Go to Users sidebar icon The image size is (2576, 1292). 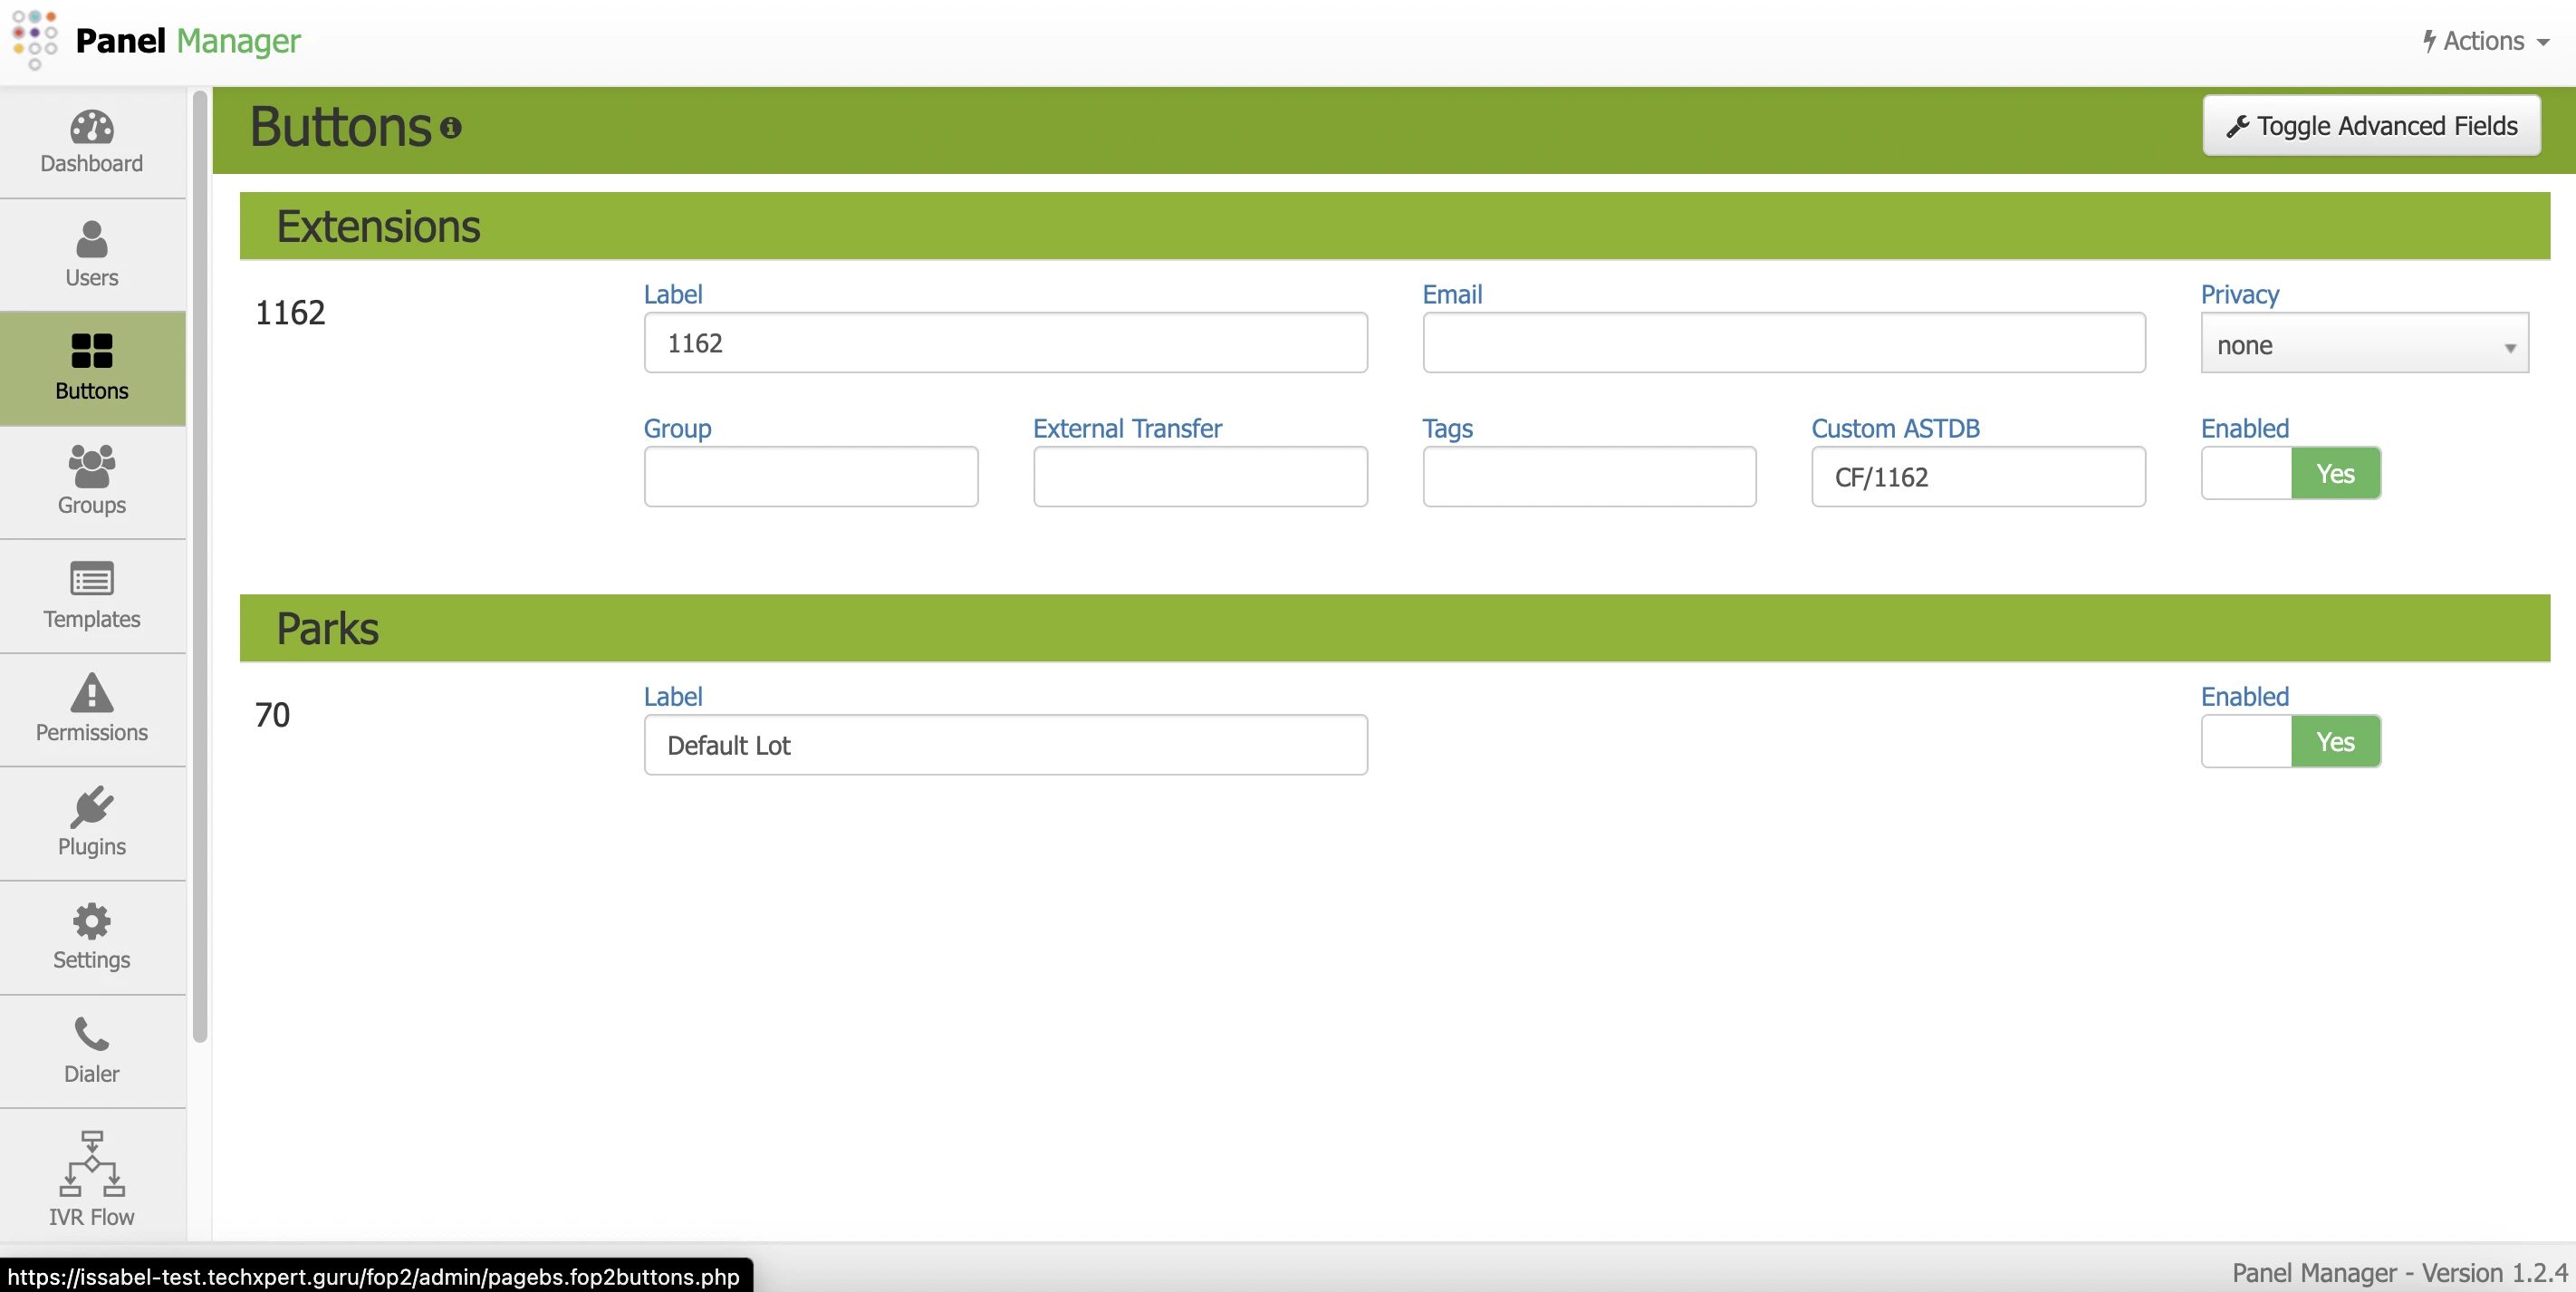pos(91,240)
